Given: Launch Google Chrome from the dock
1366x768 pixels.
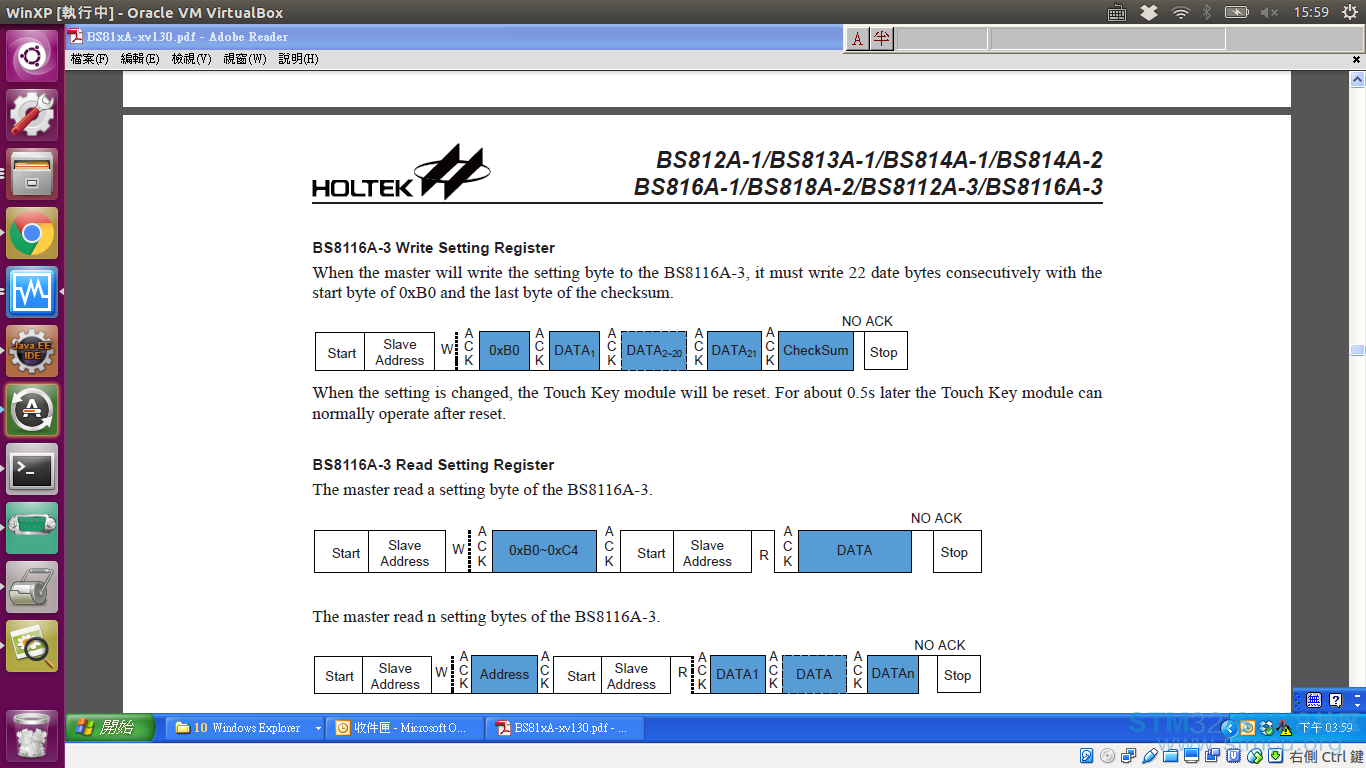Looking at the screenshot, I should pyautogui.click(x=32, y=233).
